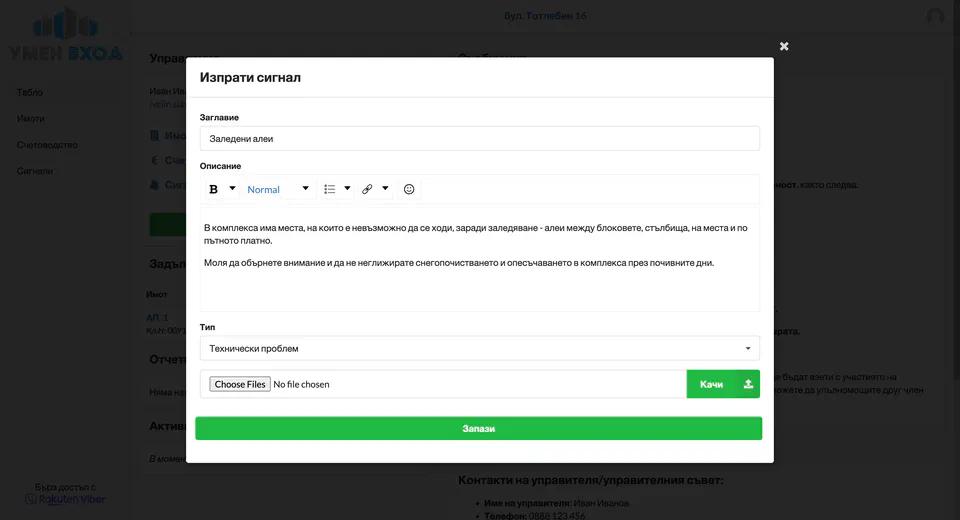Image resolution: width=960 pixels, height=520 pixels.
Task: Open the user avatar in the top-right corner
Action: tap(935, 16)
